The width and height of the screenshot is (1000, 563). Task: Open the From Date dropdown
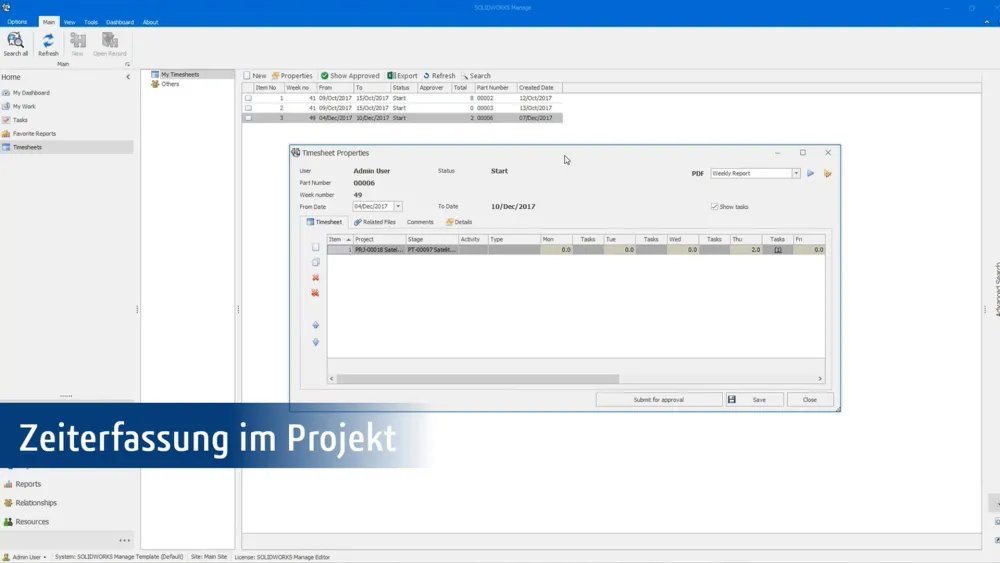click(398, 207)
